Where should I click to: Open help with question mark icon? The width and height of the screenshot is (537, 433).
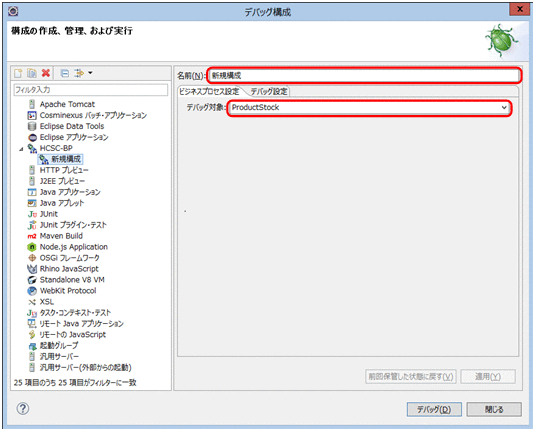click(23, 408)
